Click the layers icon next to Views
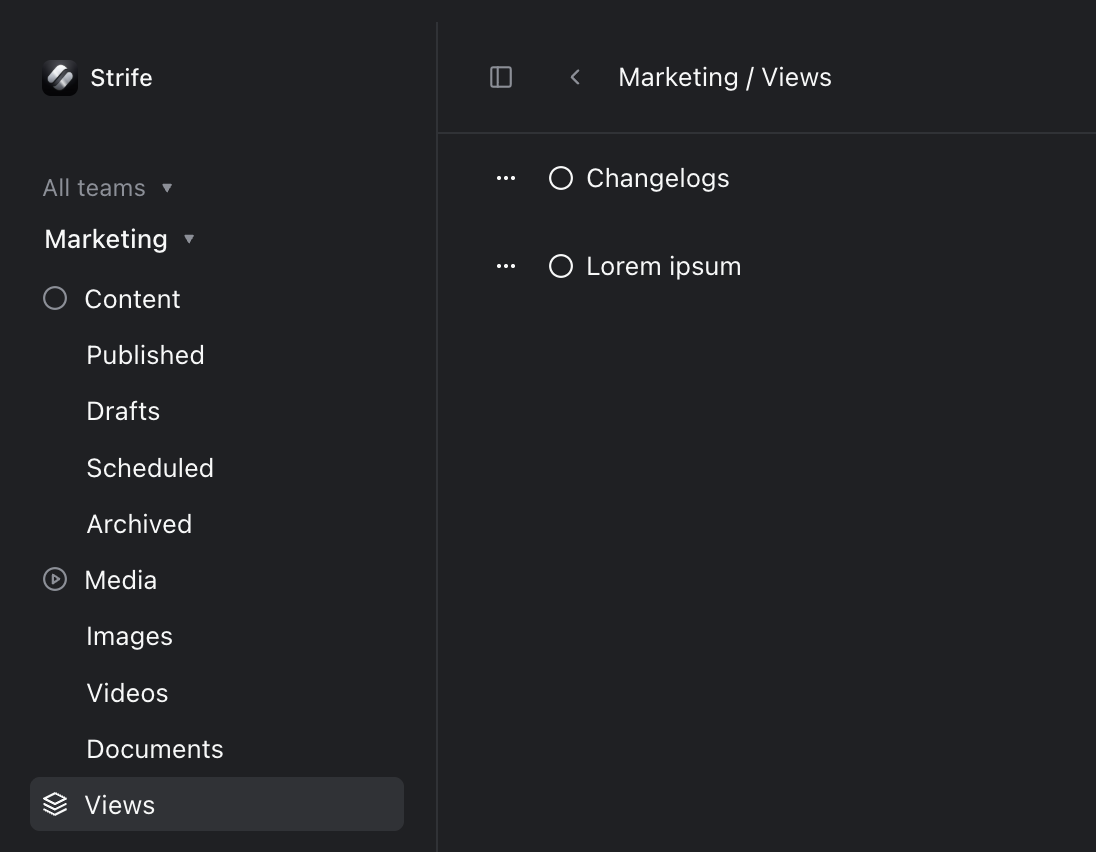 55,804
